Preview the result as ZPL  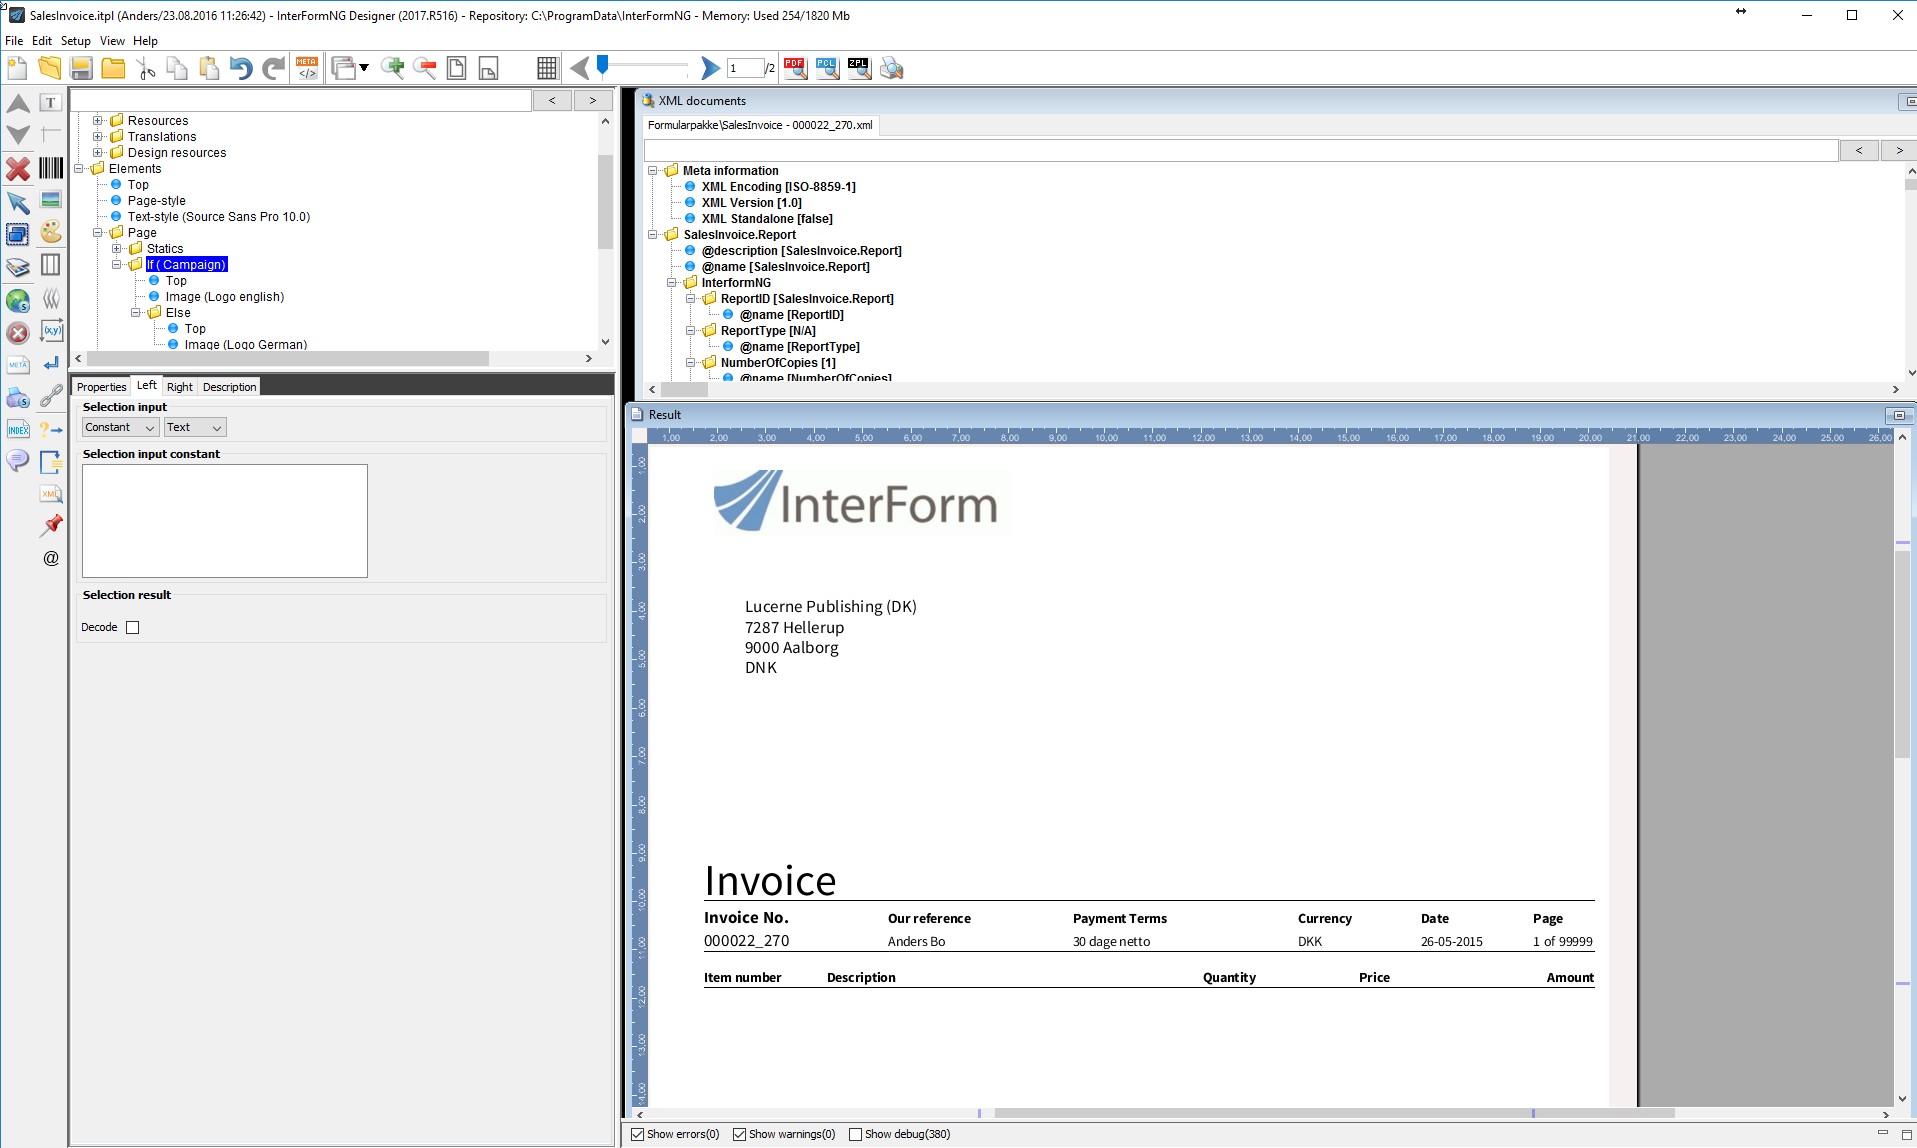tap(859, 68)
